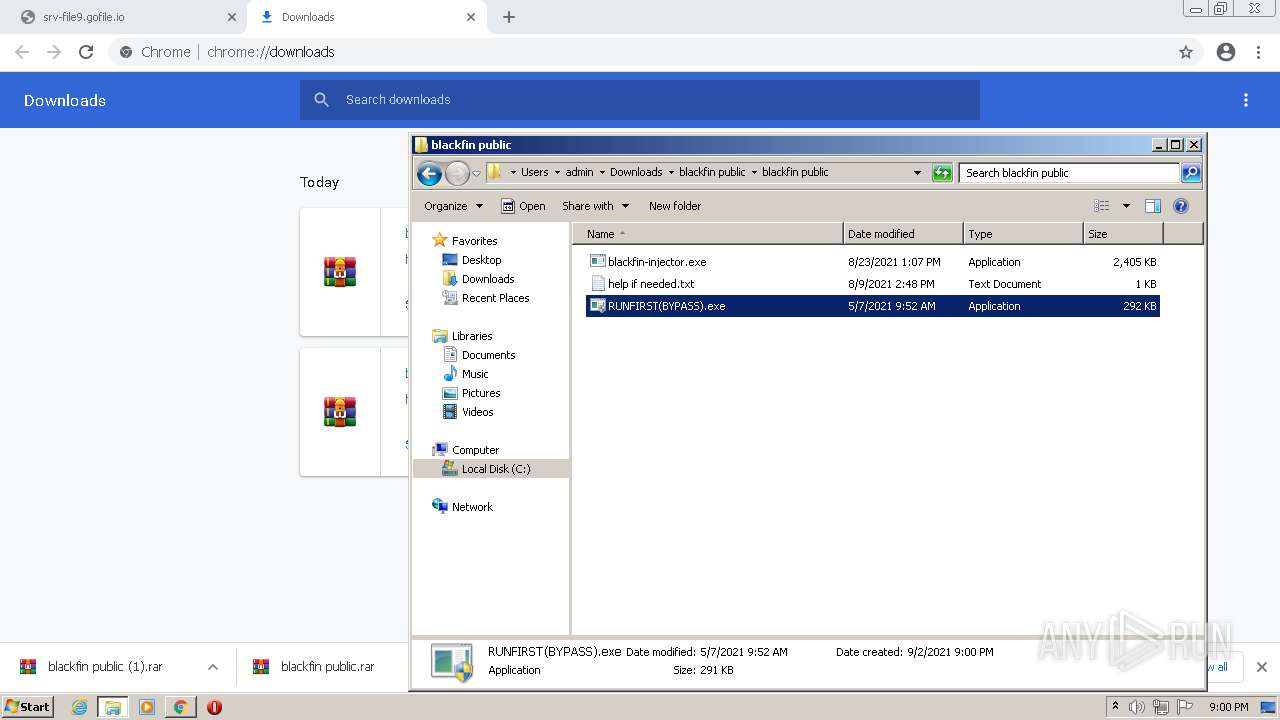Click Windows Media Player taskbar icon
Image resolution: width=1280 pixels, height=720 pixels.
(x=147, y=707)
